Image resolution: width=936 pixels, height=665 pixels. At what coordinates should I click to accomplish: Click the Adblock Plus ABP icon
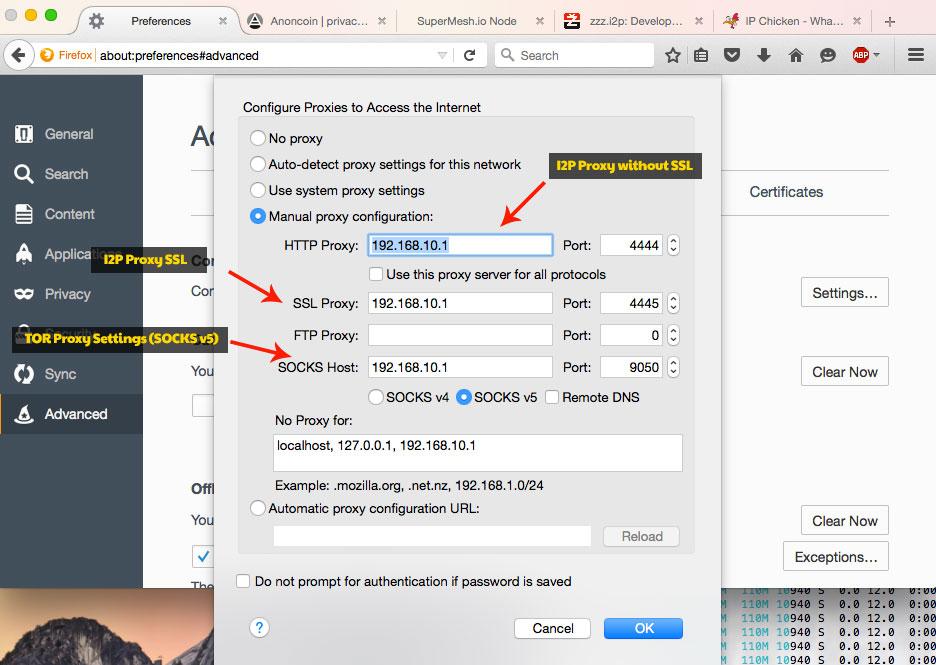860,56
